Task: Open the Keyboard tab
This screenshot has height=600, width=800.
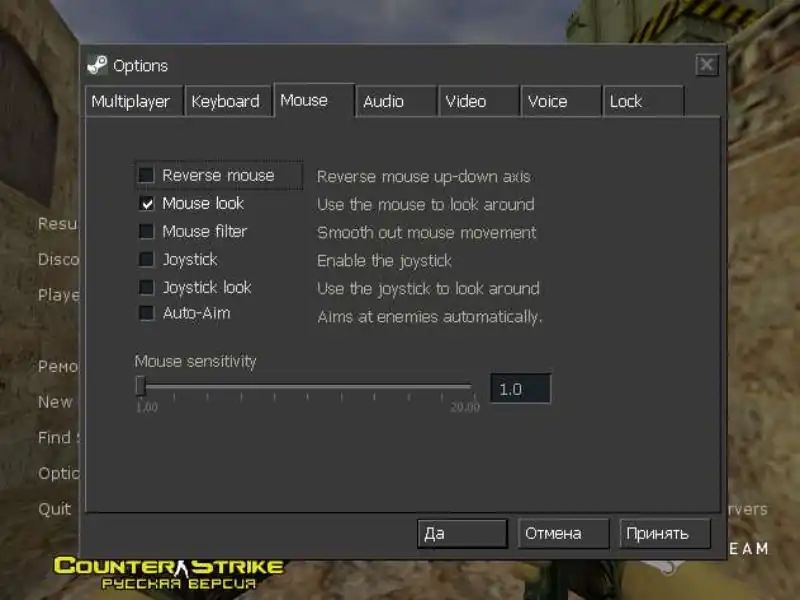Action: (228, 101)
